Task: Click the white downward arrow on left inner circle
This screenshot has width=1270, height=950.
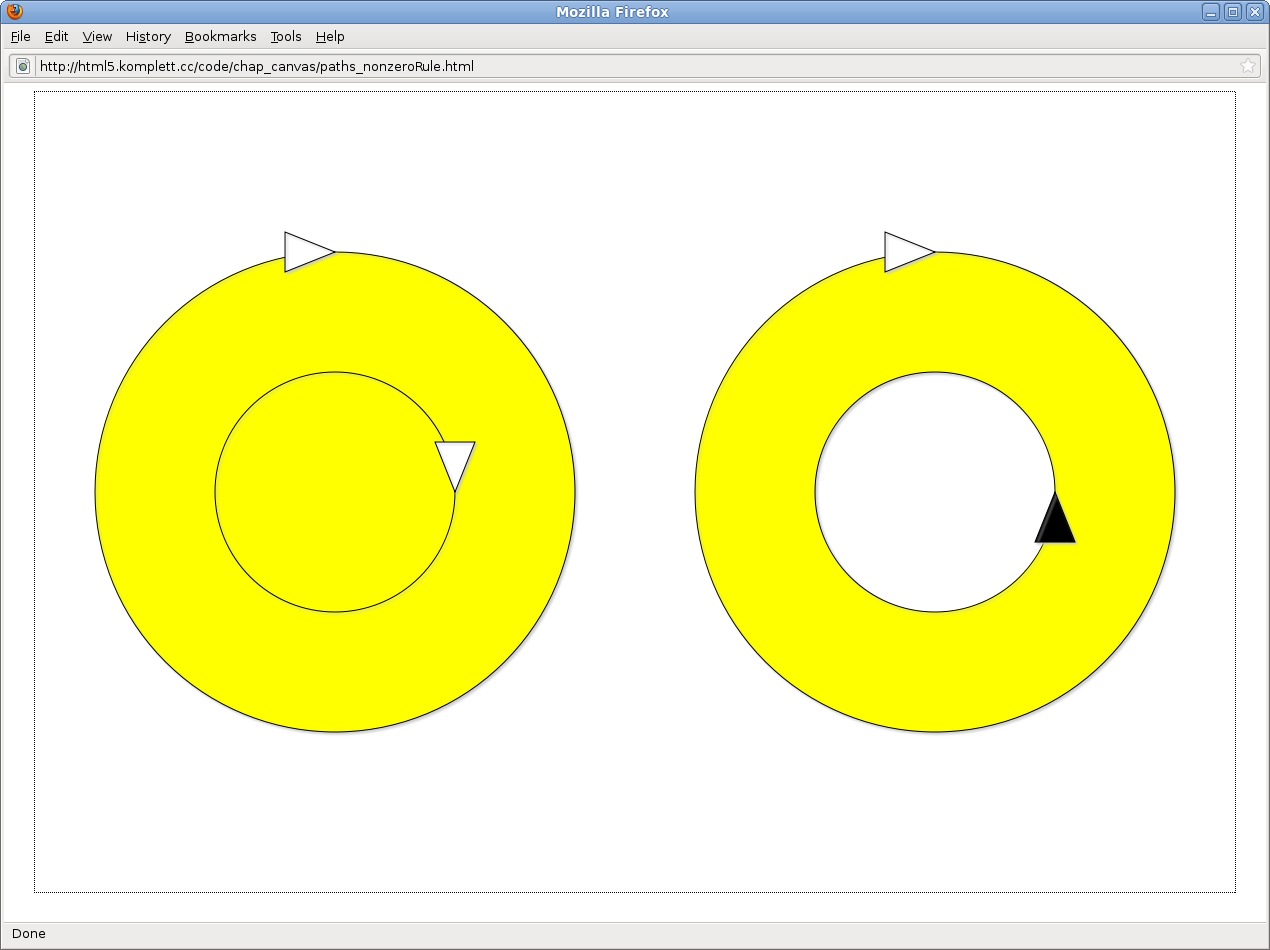Action: point(455,461)
